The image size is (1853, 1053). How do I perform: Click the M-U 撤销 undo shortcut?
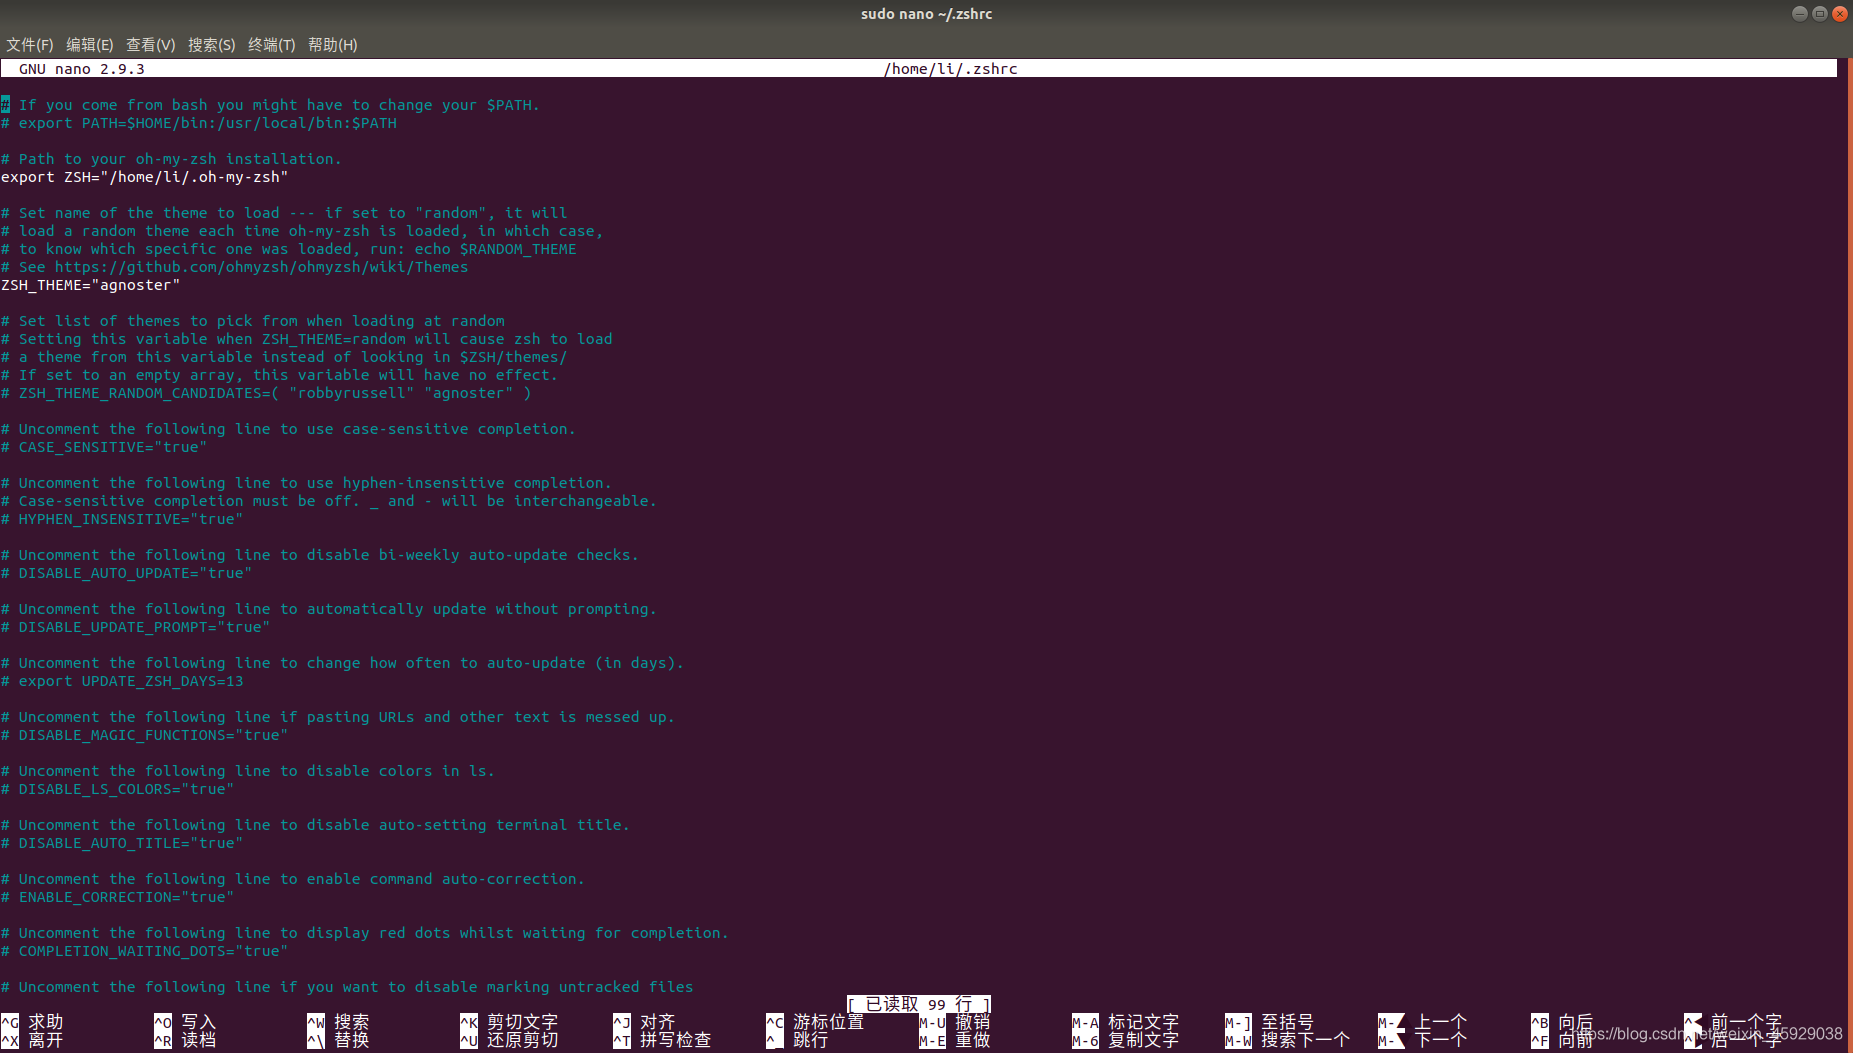[x=955, y=1022]
